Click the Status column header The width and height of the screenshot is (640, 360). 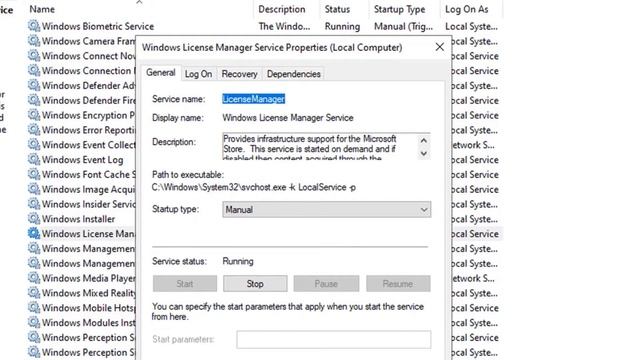(337, 9)
